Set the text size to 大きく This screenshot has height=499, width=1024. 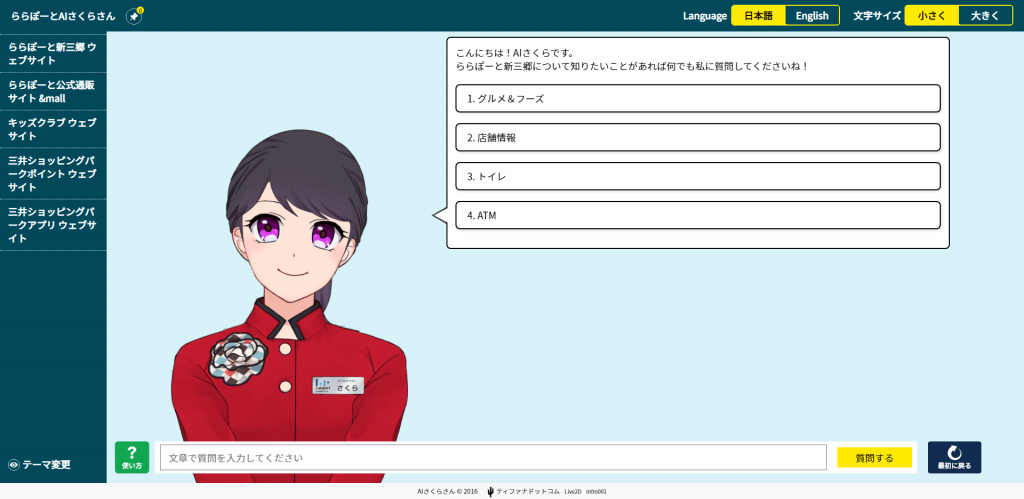click(985, 16)
